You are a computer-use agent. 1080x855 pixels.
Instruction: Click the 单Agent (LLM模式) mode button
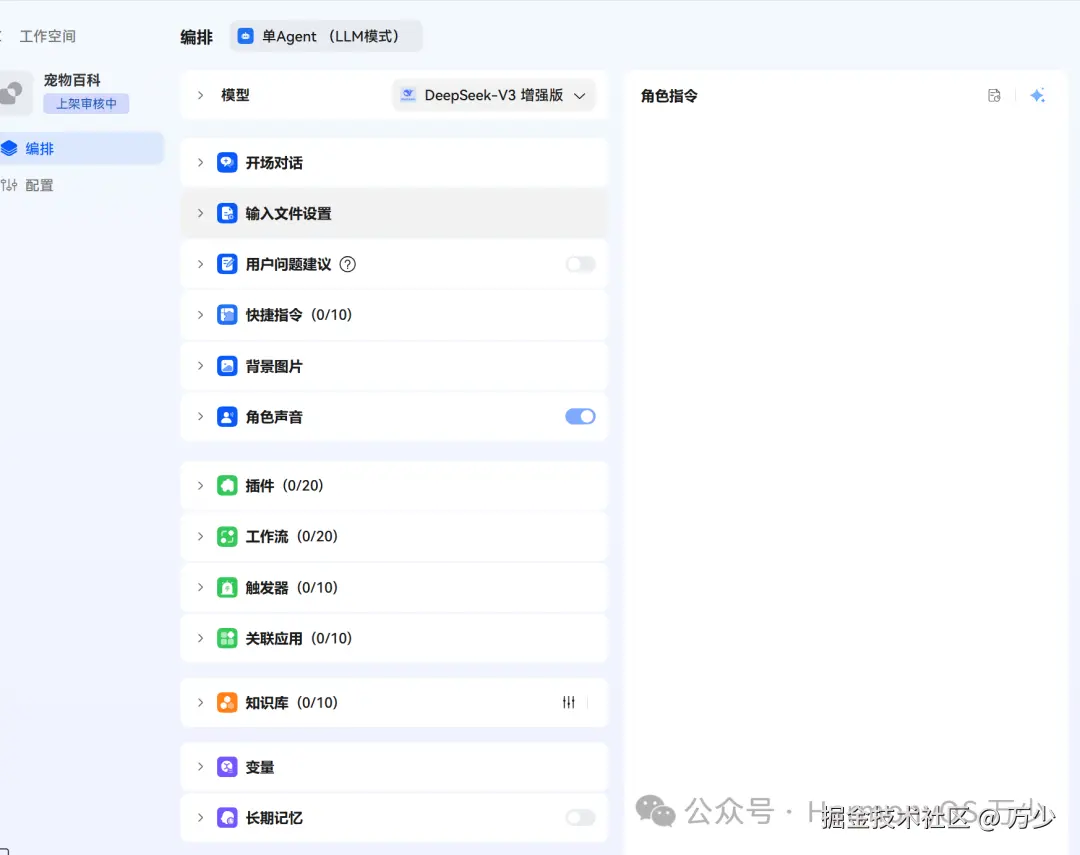(x=326, y=37)
